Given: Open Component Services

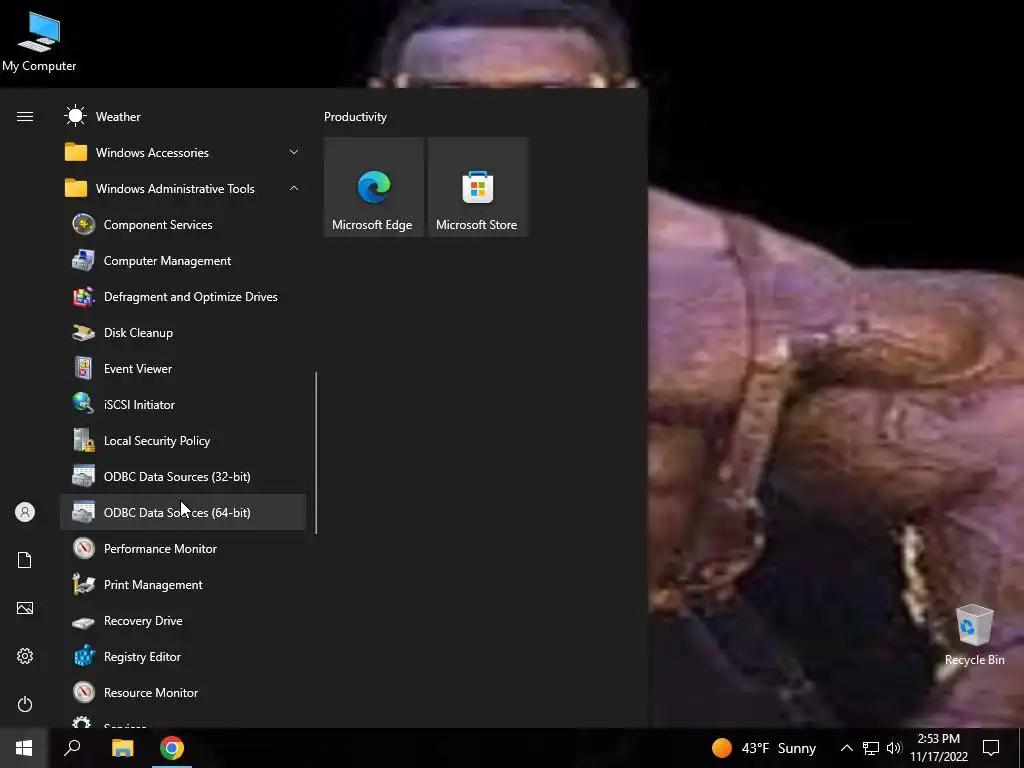Looking at the screenshot, I should (183, 225).
